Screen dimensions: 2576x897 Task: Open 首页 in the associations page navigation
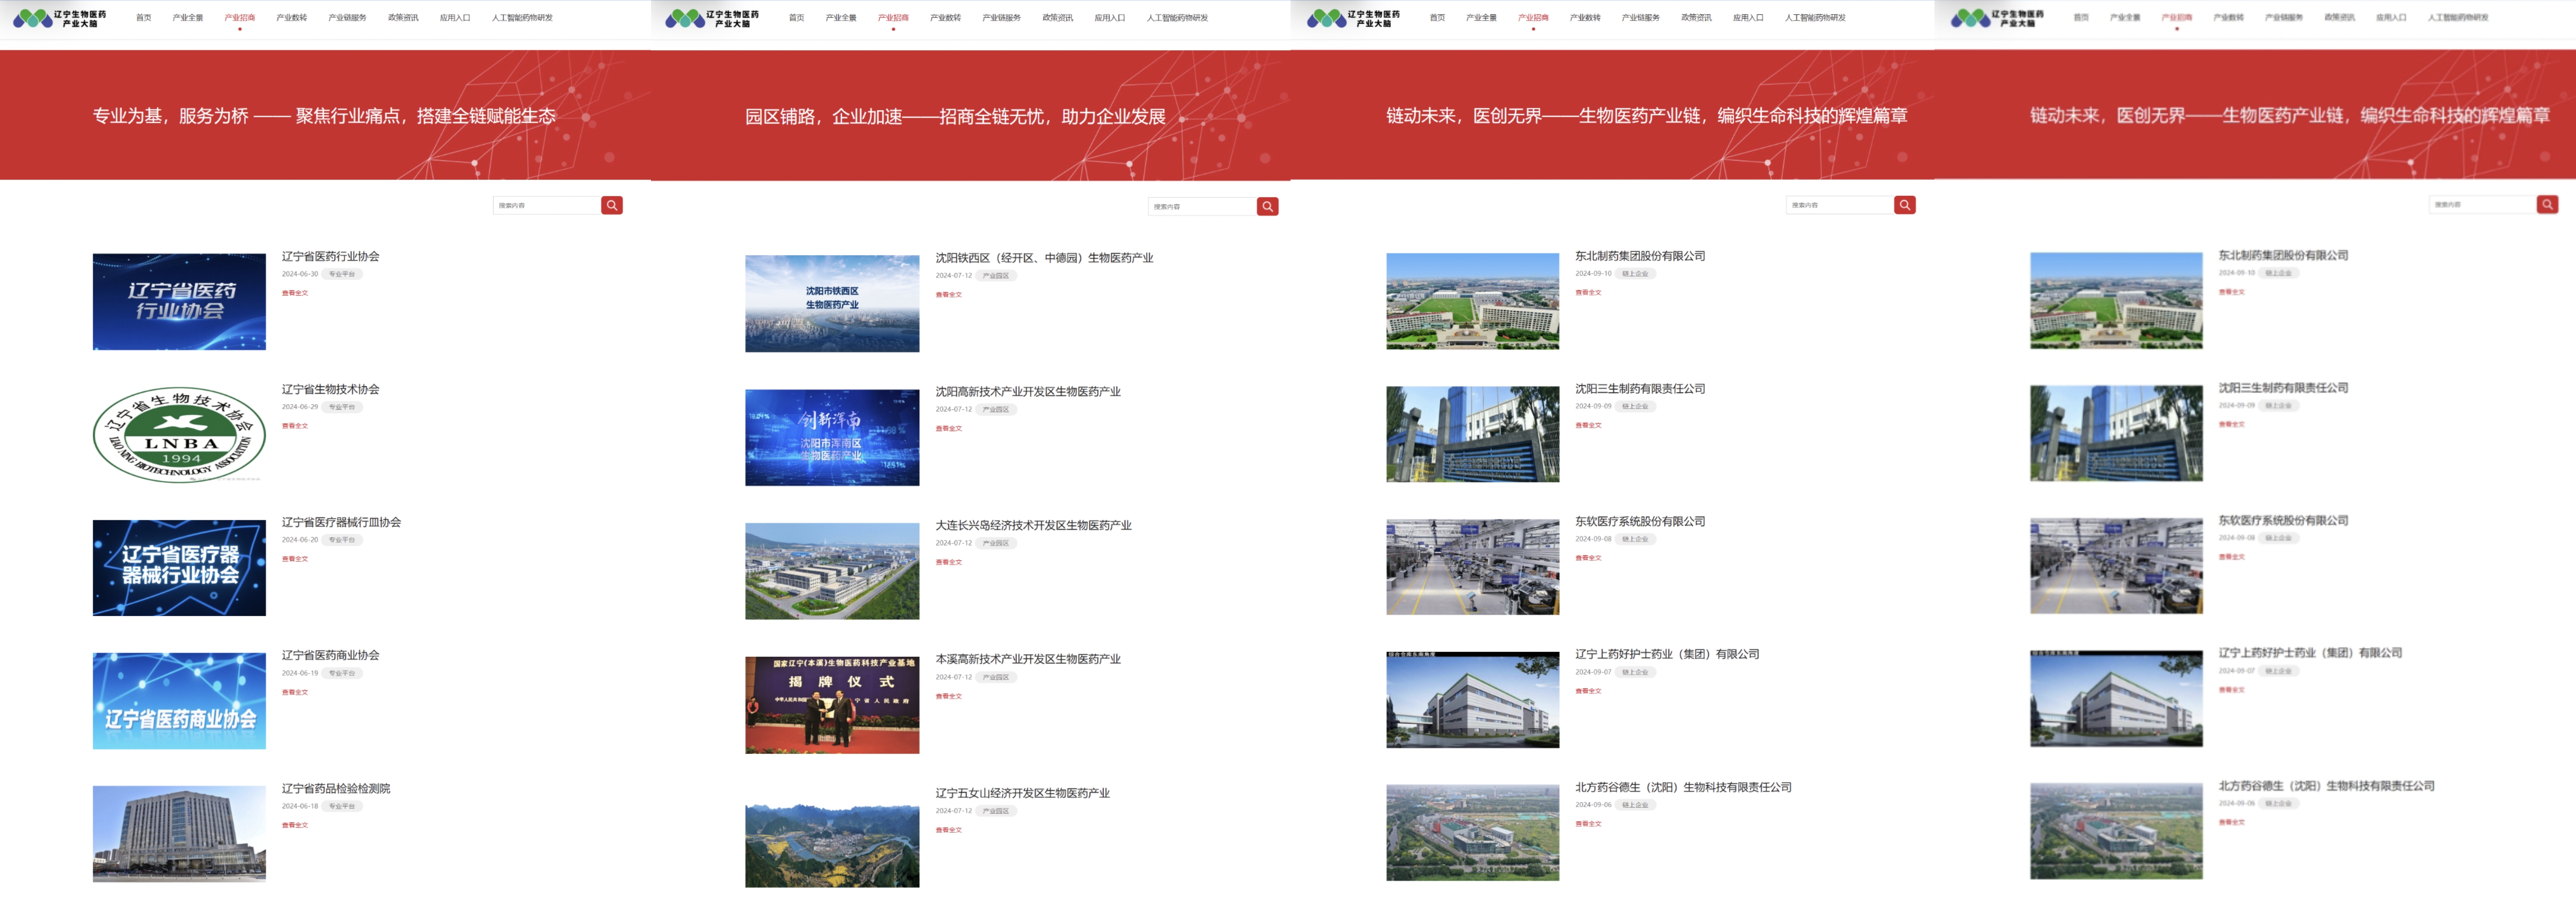tap(144, 18)
